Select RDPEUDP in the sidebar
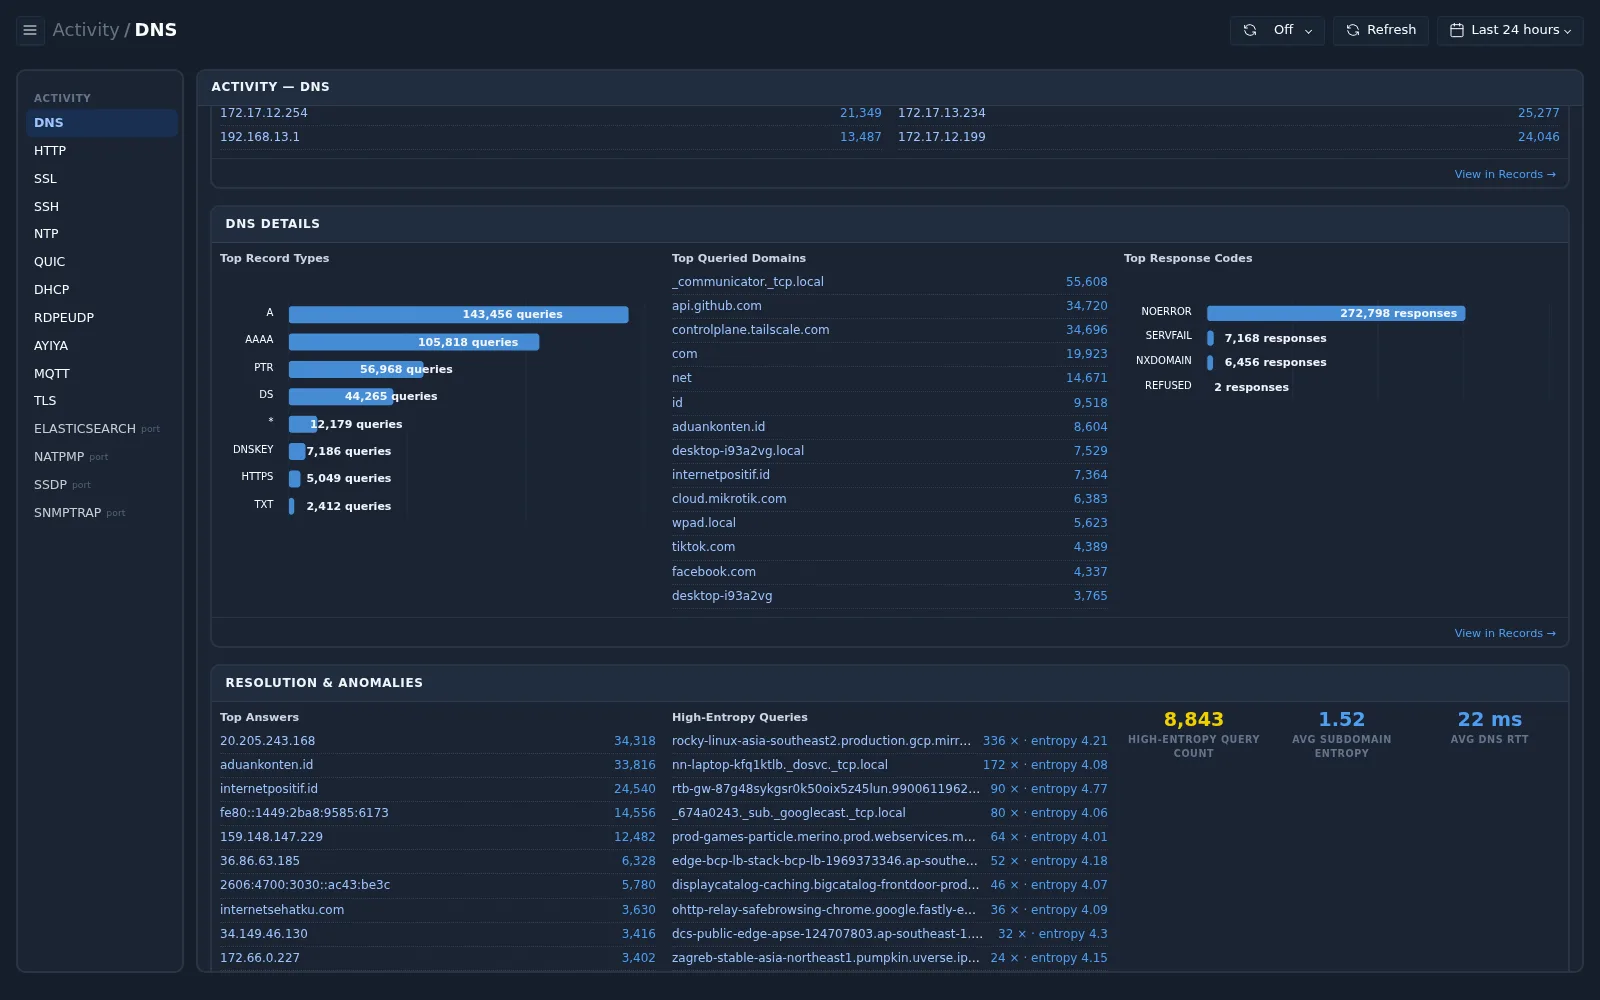The height and width of the screenshot is (1000, 1600). (102, 318)
